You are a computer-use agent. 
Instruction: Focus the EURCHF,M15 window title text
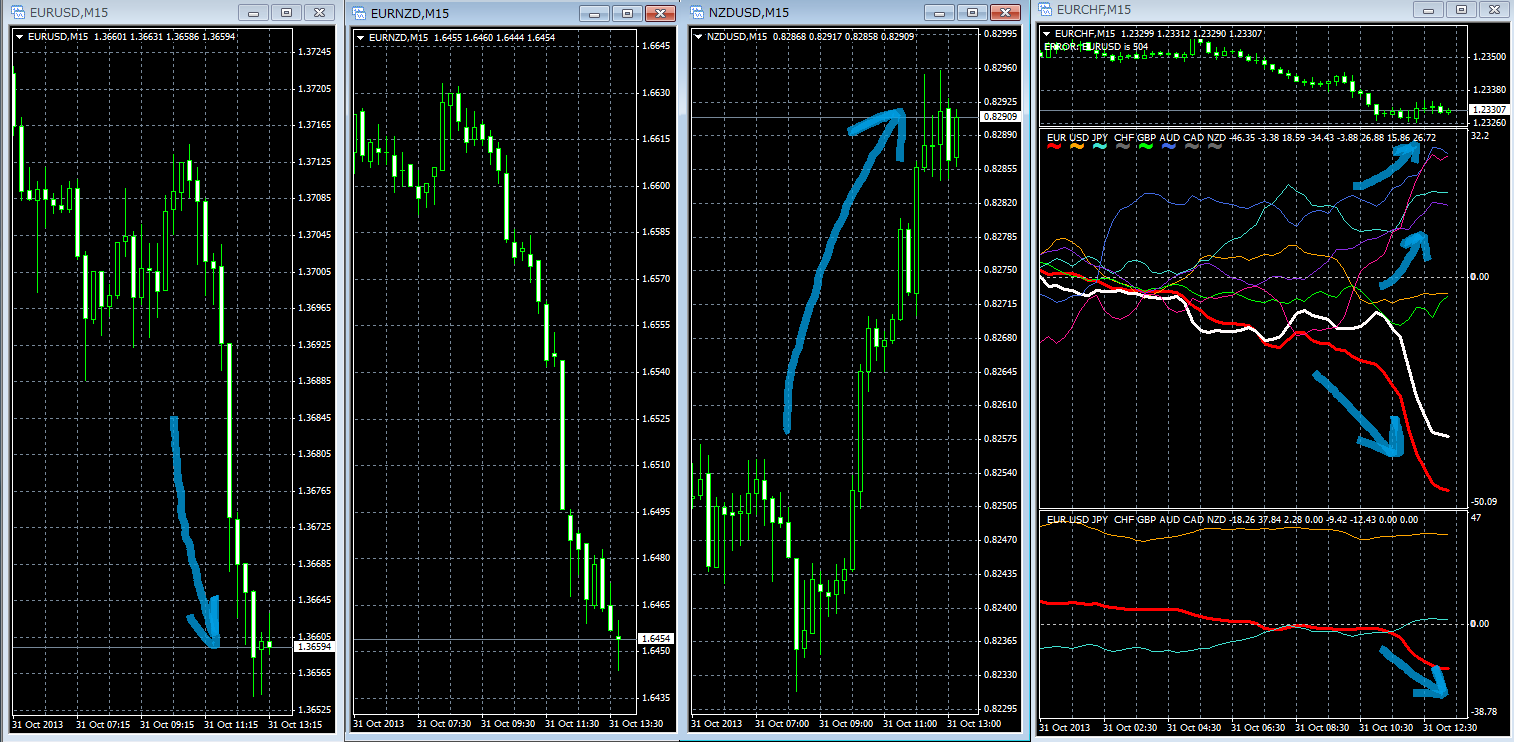click(1095, 9)
